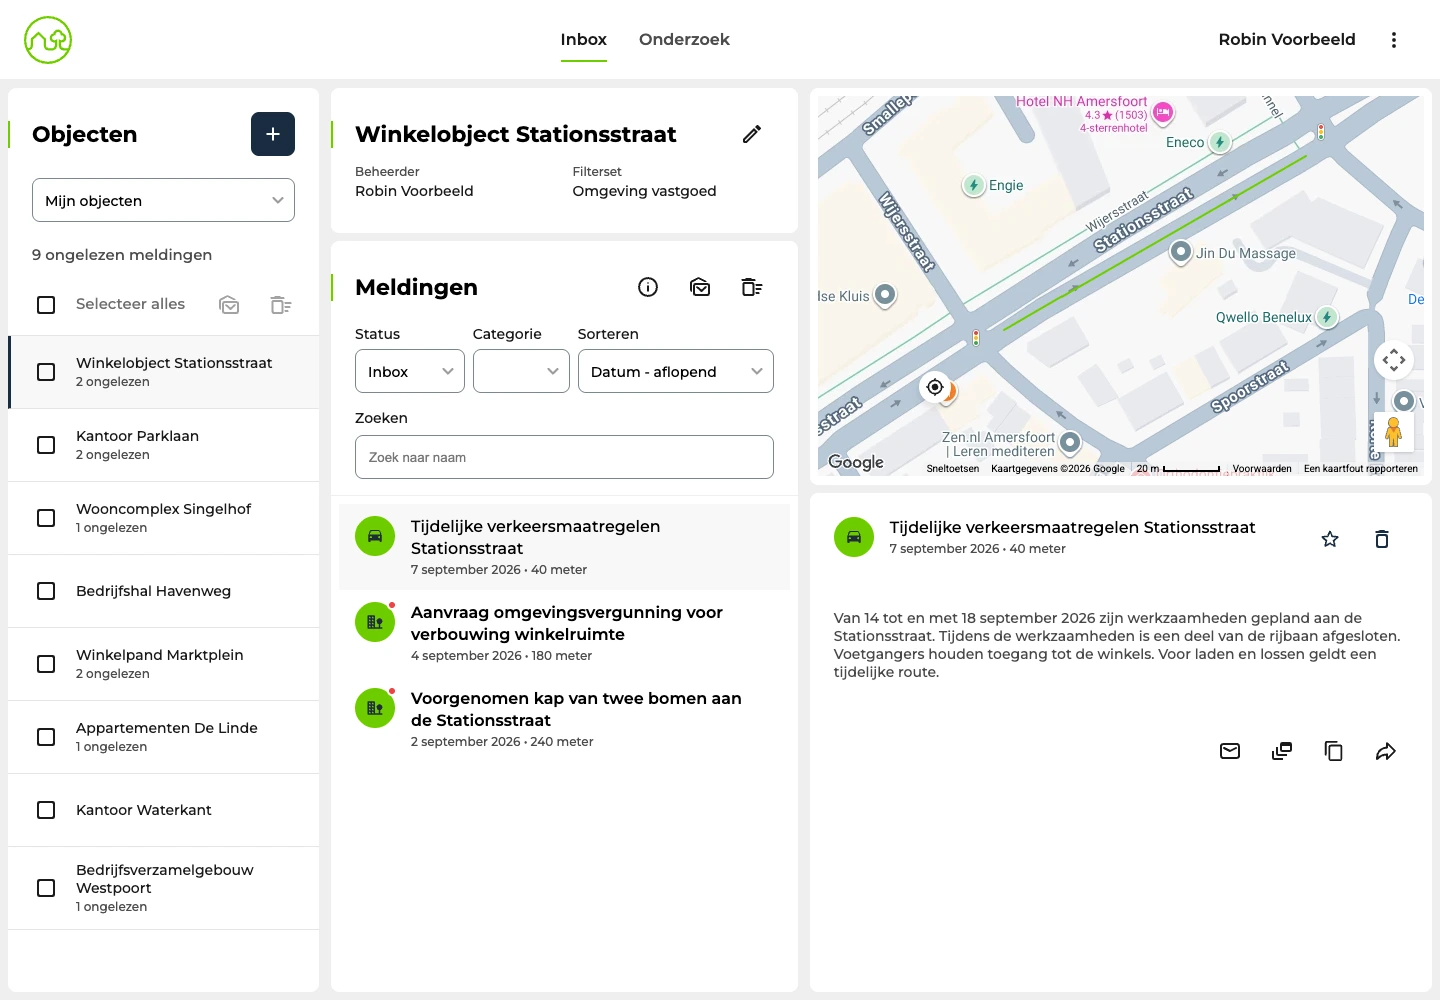Click the mark-read envelope icon beside Selecteer alles

click(229, 304)
